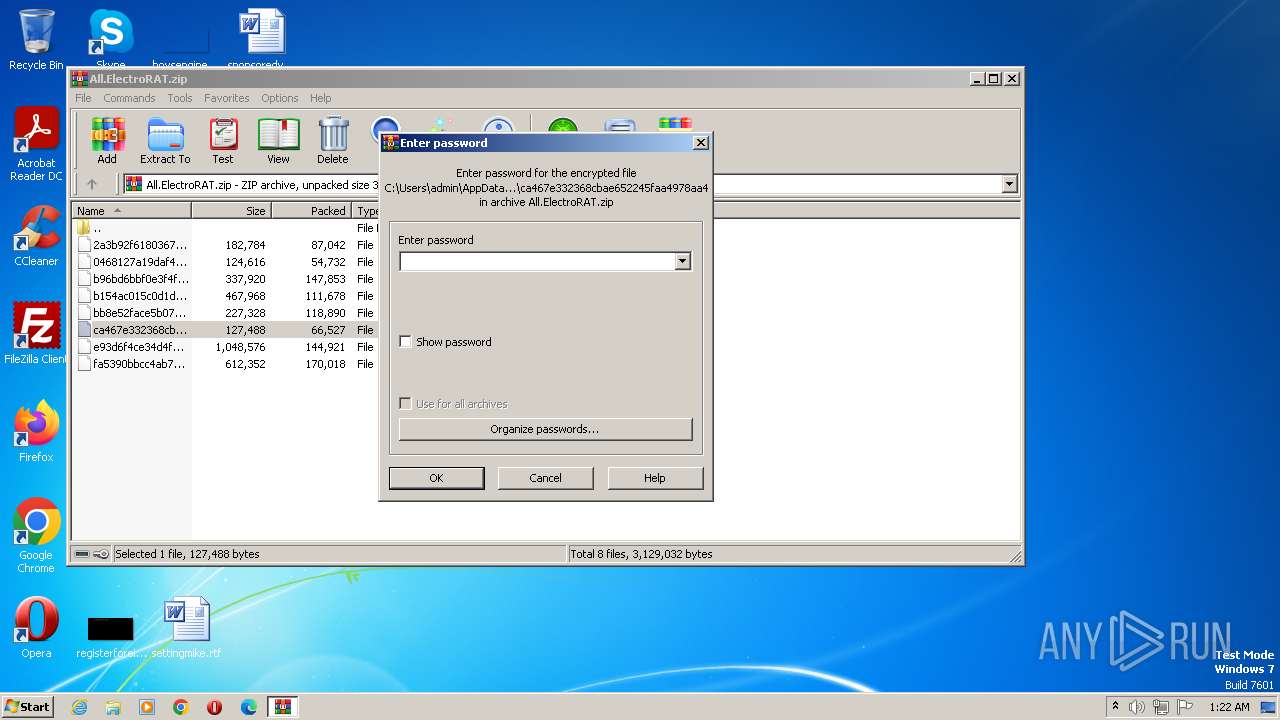Viewport: 1280px width, 720px height.
Task: Open the Help menu
Action: 321,98
